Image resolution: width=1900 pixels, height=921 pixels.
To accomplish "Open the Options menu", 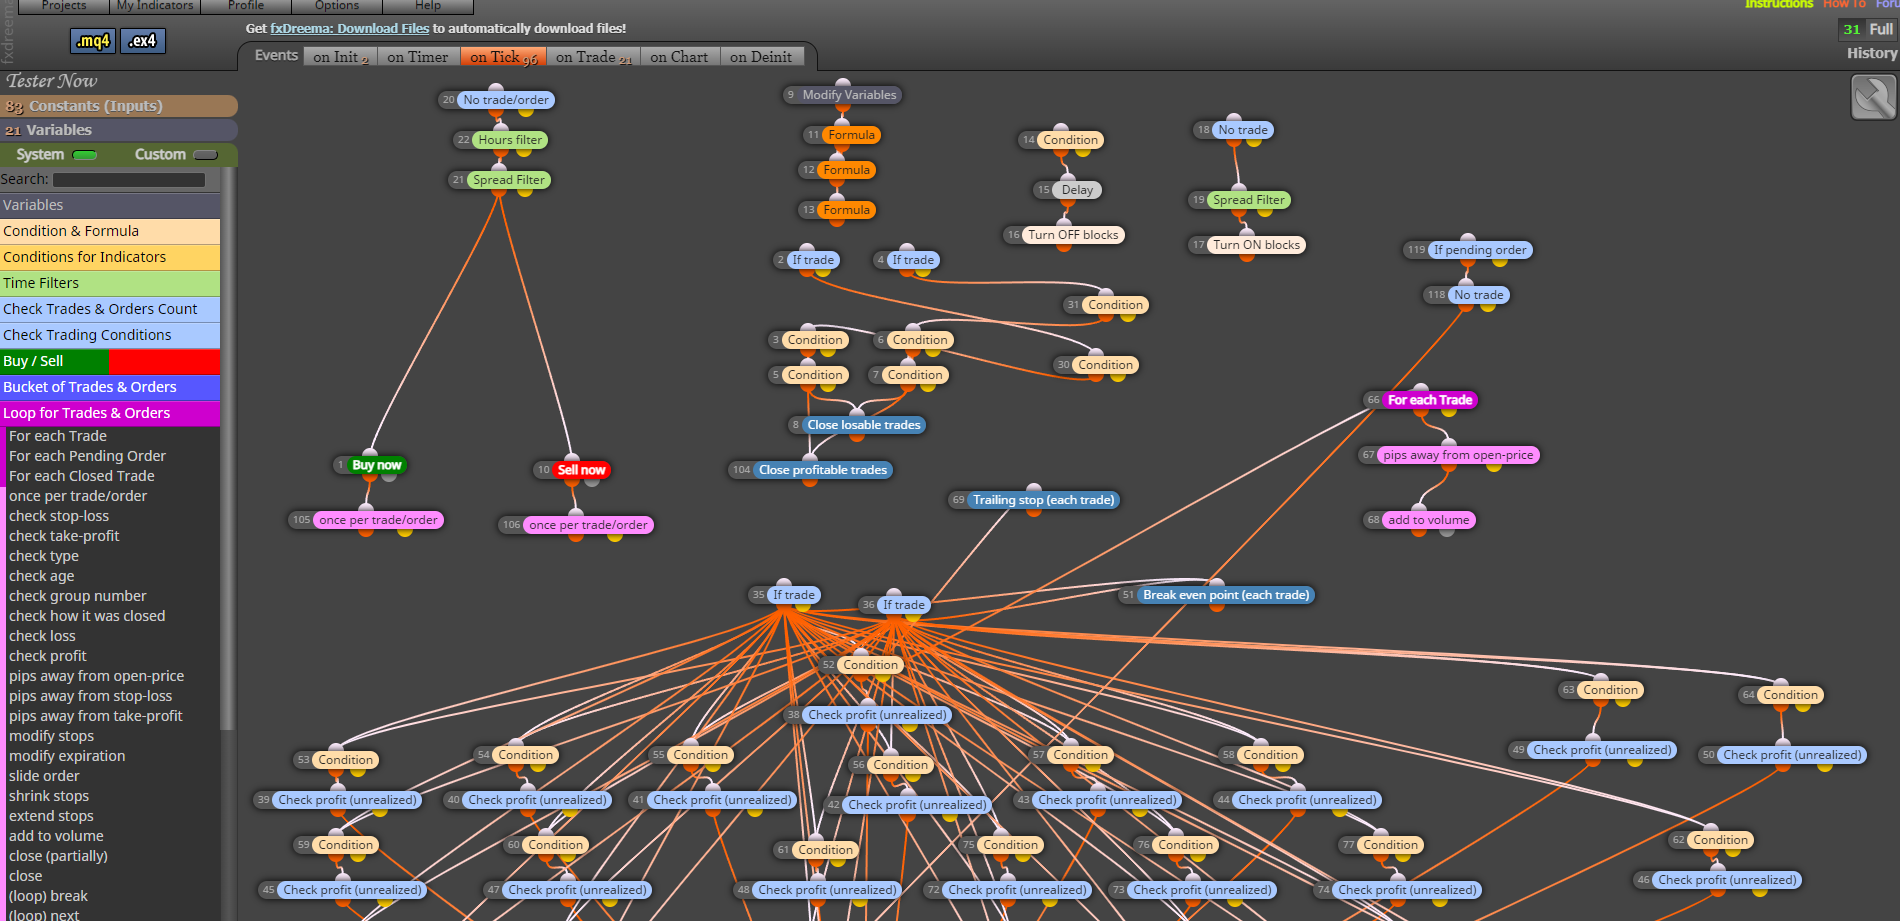I will pos(337,6).
